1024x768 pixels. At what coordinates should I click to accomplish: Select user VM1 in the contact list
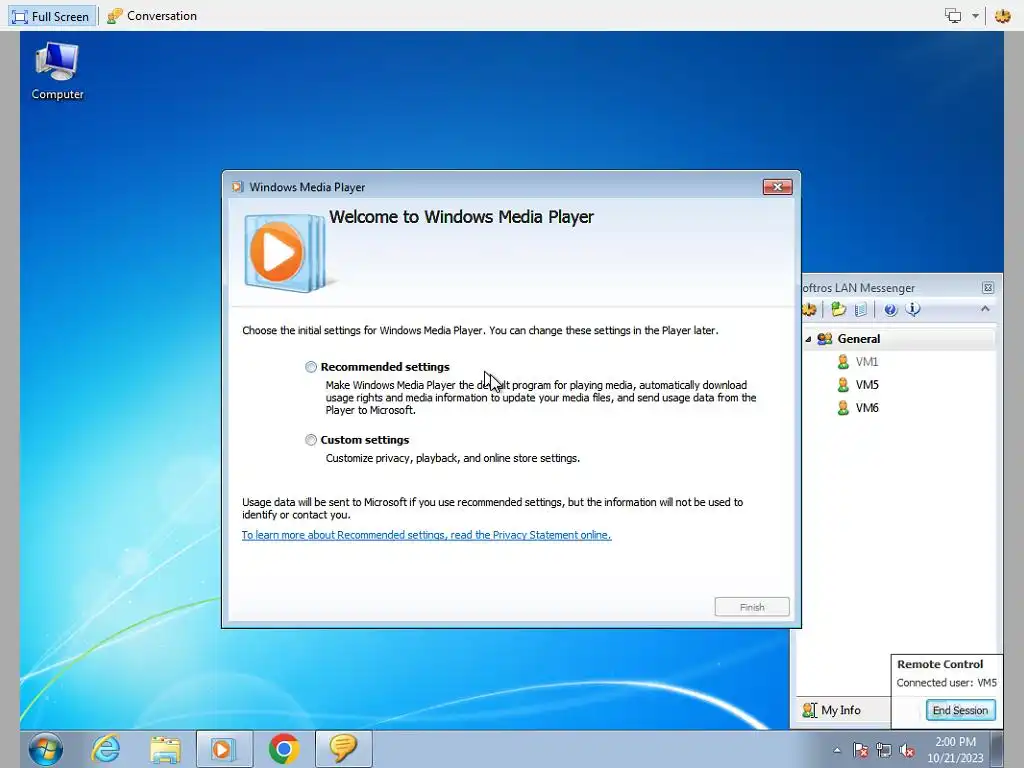pos(867,362)
